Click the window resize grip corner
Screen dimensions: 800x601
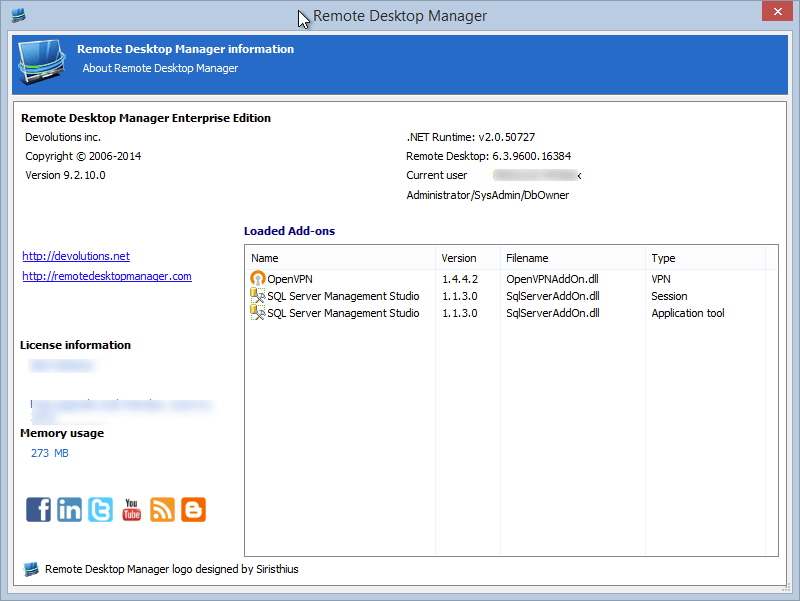(785, 588)
